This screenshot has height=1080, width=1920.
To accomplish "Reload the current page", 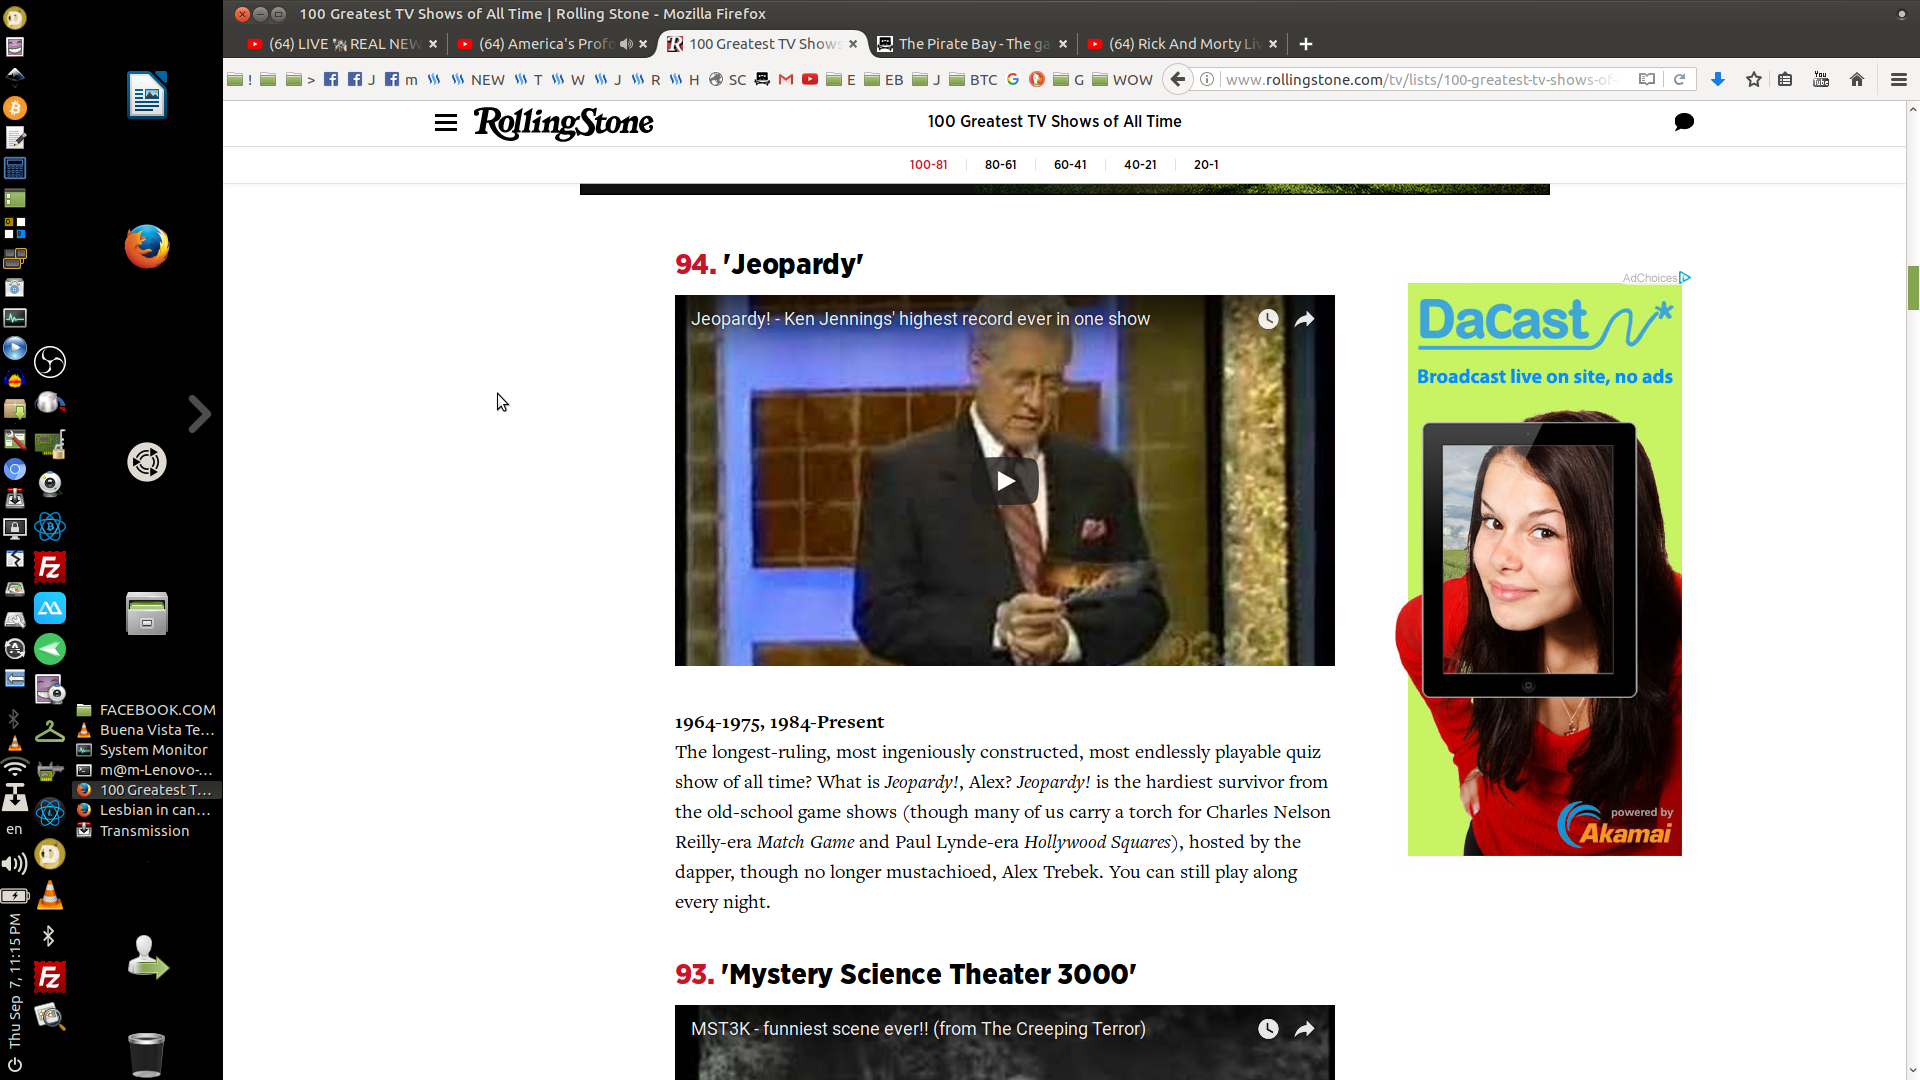I will pyautogui.click(x=1680, y=80).
